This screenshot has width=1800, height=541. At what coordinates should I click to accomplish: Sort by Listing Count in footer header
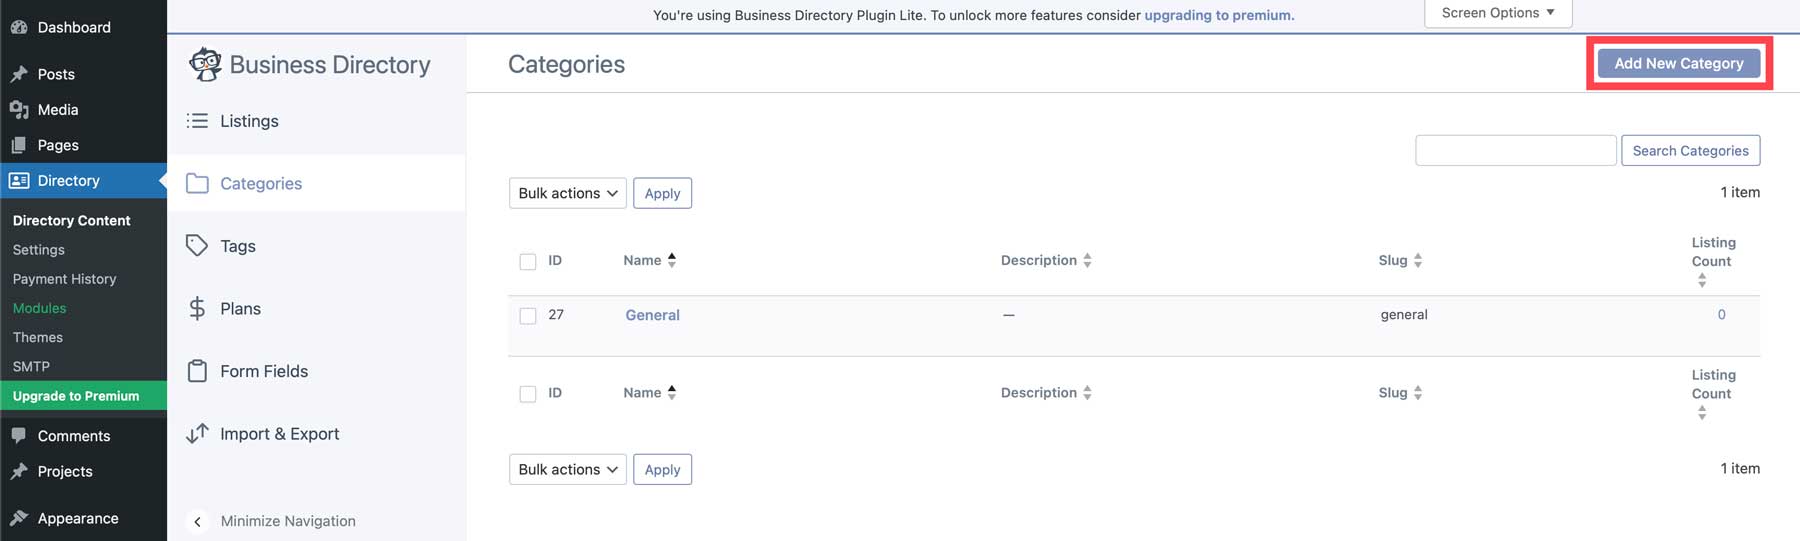pos(1702,413)
